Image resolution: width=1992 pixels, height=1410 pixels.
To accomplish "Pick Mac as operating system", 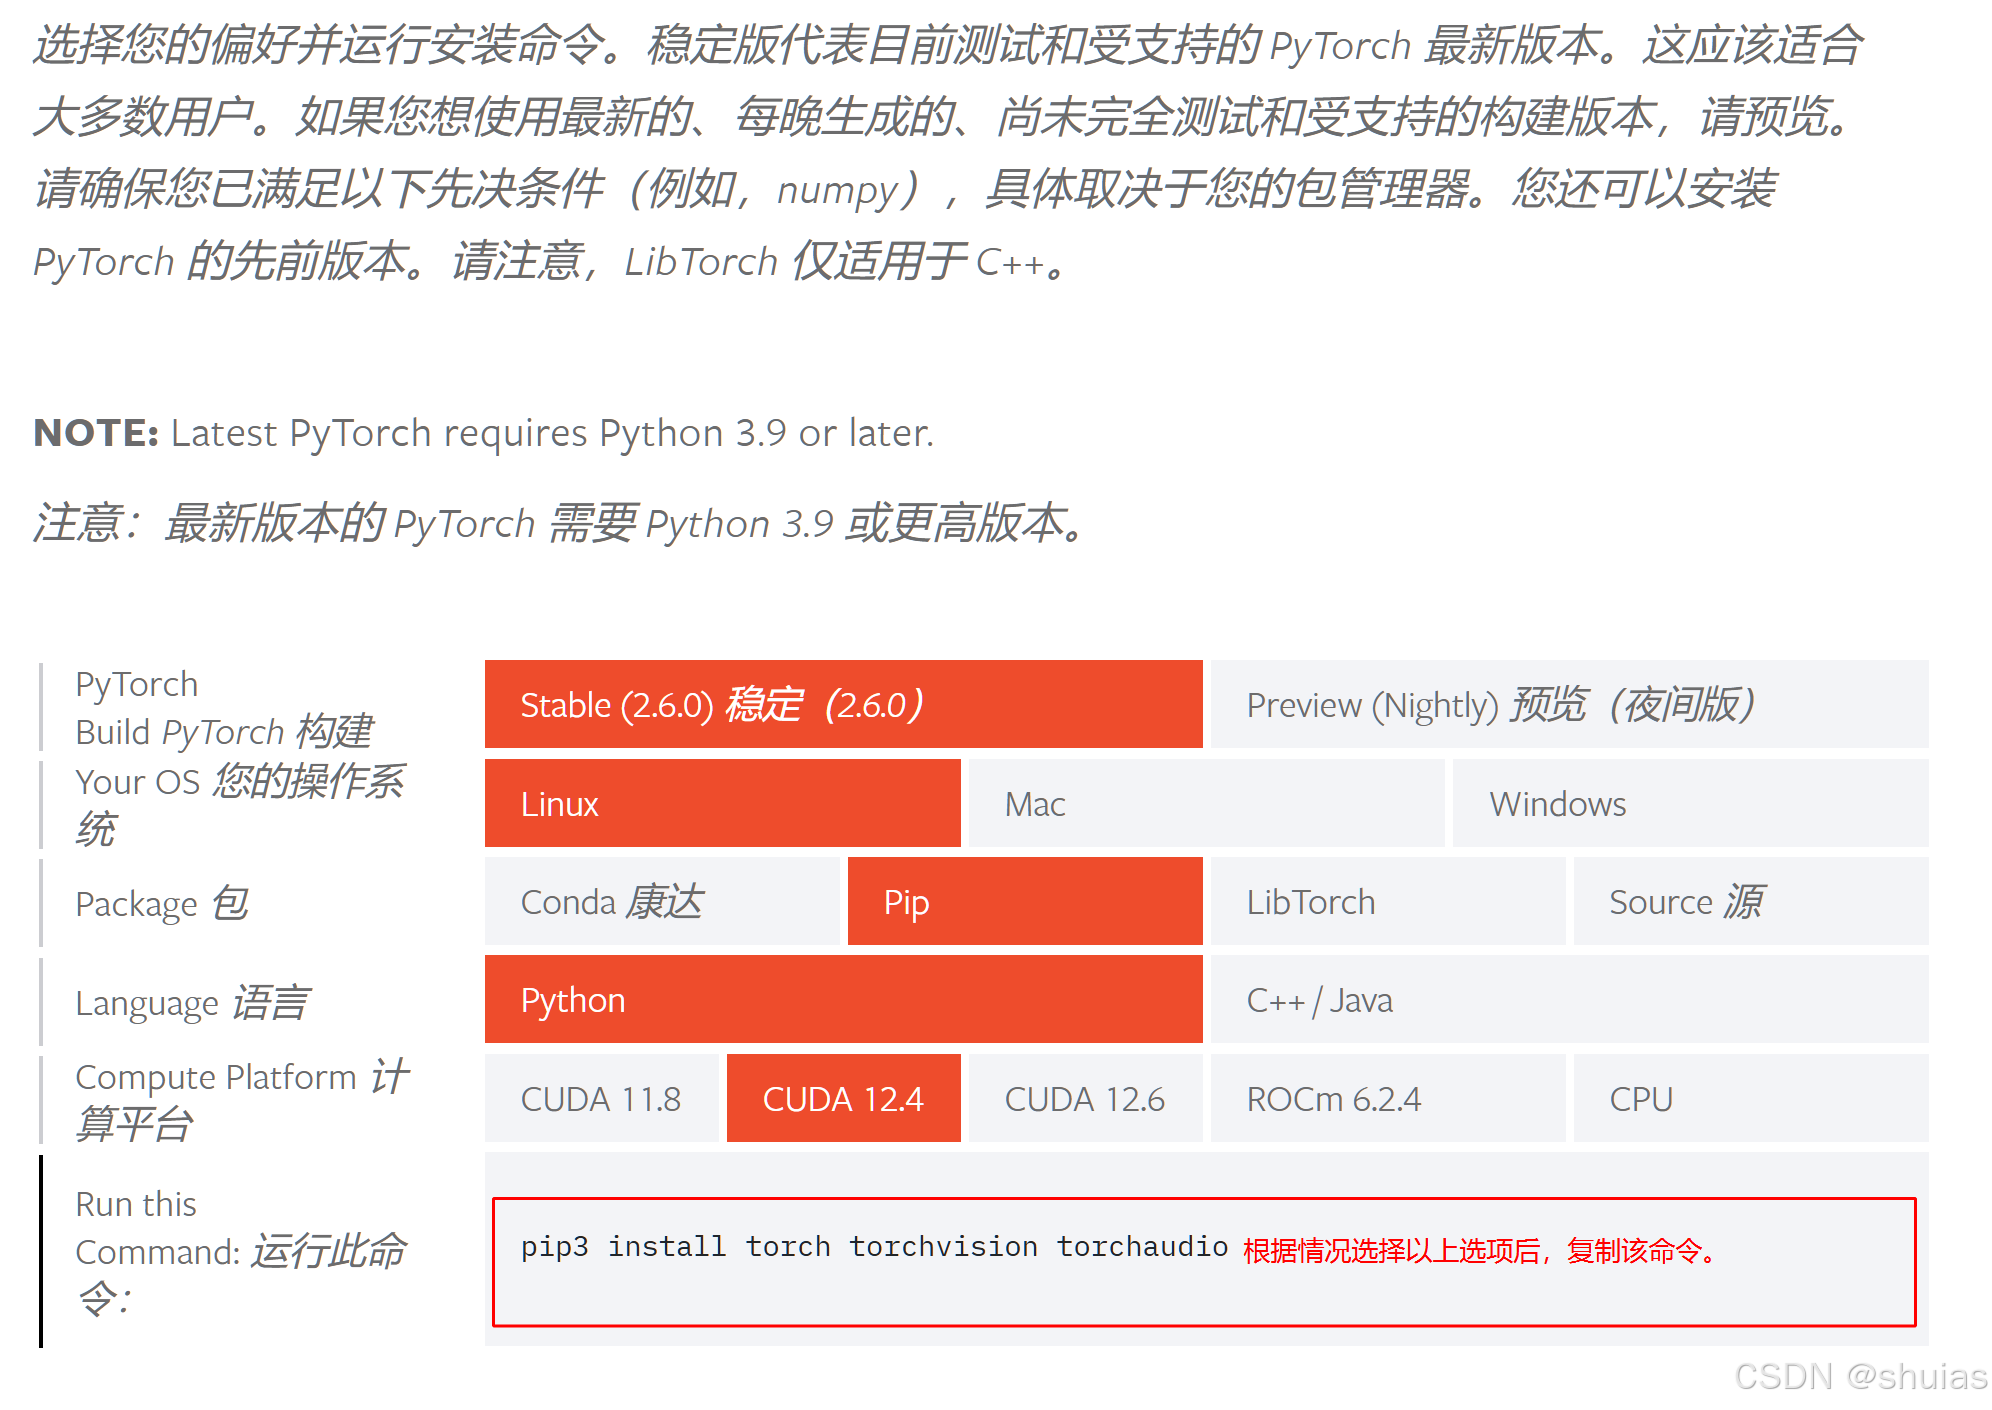I will pyautogui.click(x=1205, y=803).
